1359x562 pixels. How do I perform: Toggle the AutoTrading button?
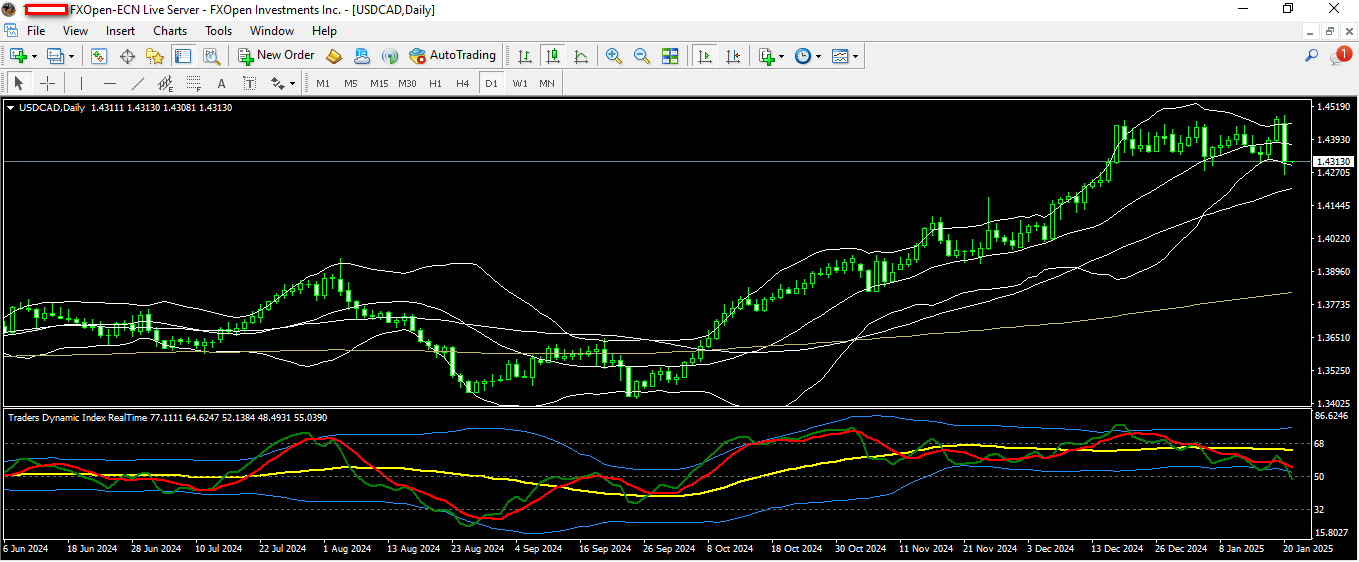click(452, 56)
